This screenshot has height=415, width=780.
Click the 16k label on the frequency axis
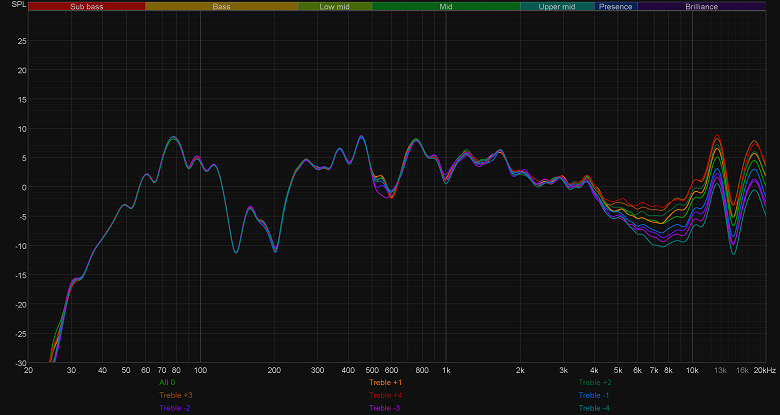click(742, 370)
